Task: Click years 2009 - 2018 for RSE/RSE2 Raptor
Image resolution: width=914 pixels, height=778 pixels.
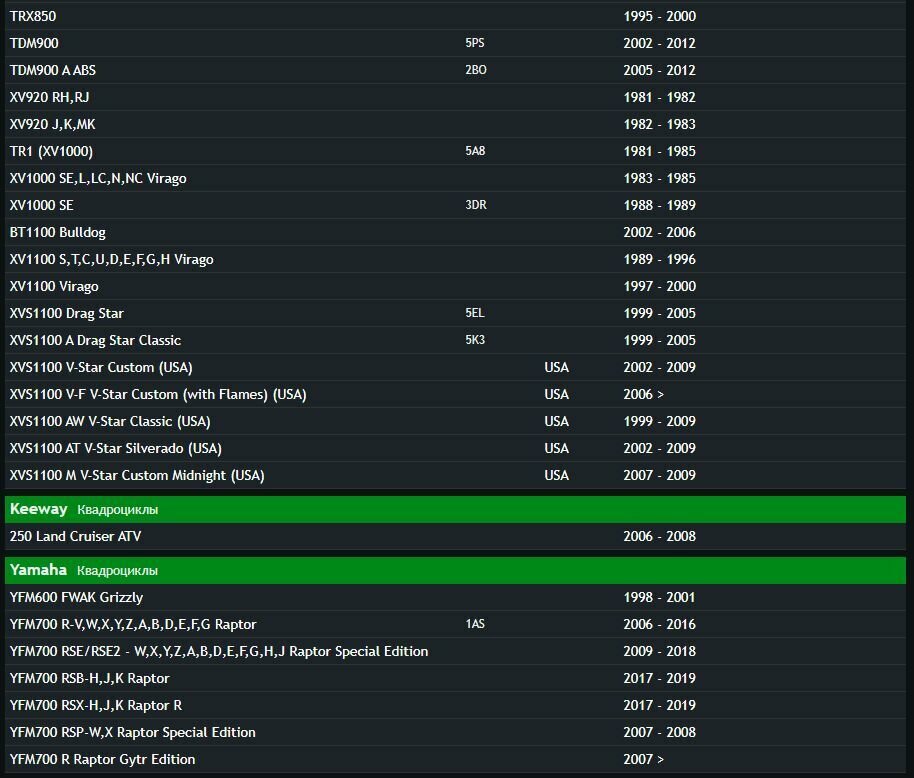Action: (659, 652)
